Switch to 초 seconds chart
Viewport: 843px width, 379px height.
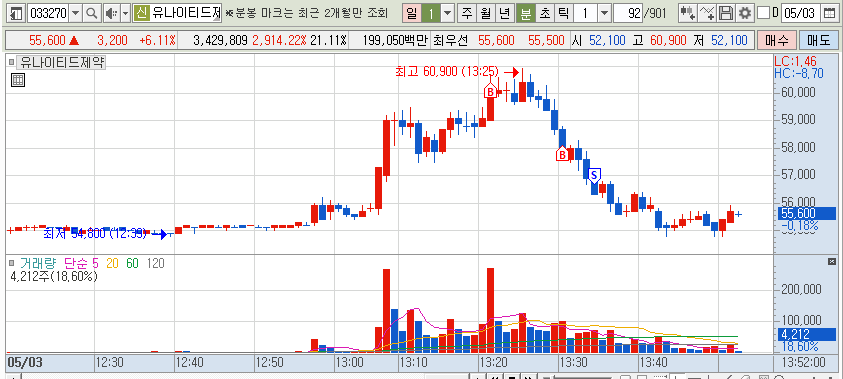click(544, 13)
